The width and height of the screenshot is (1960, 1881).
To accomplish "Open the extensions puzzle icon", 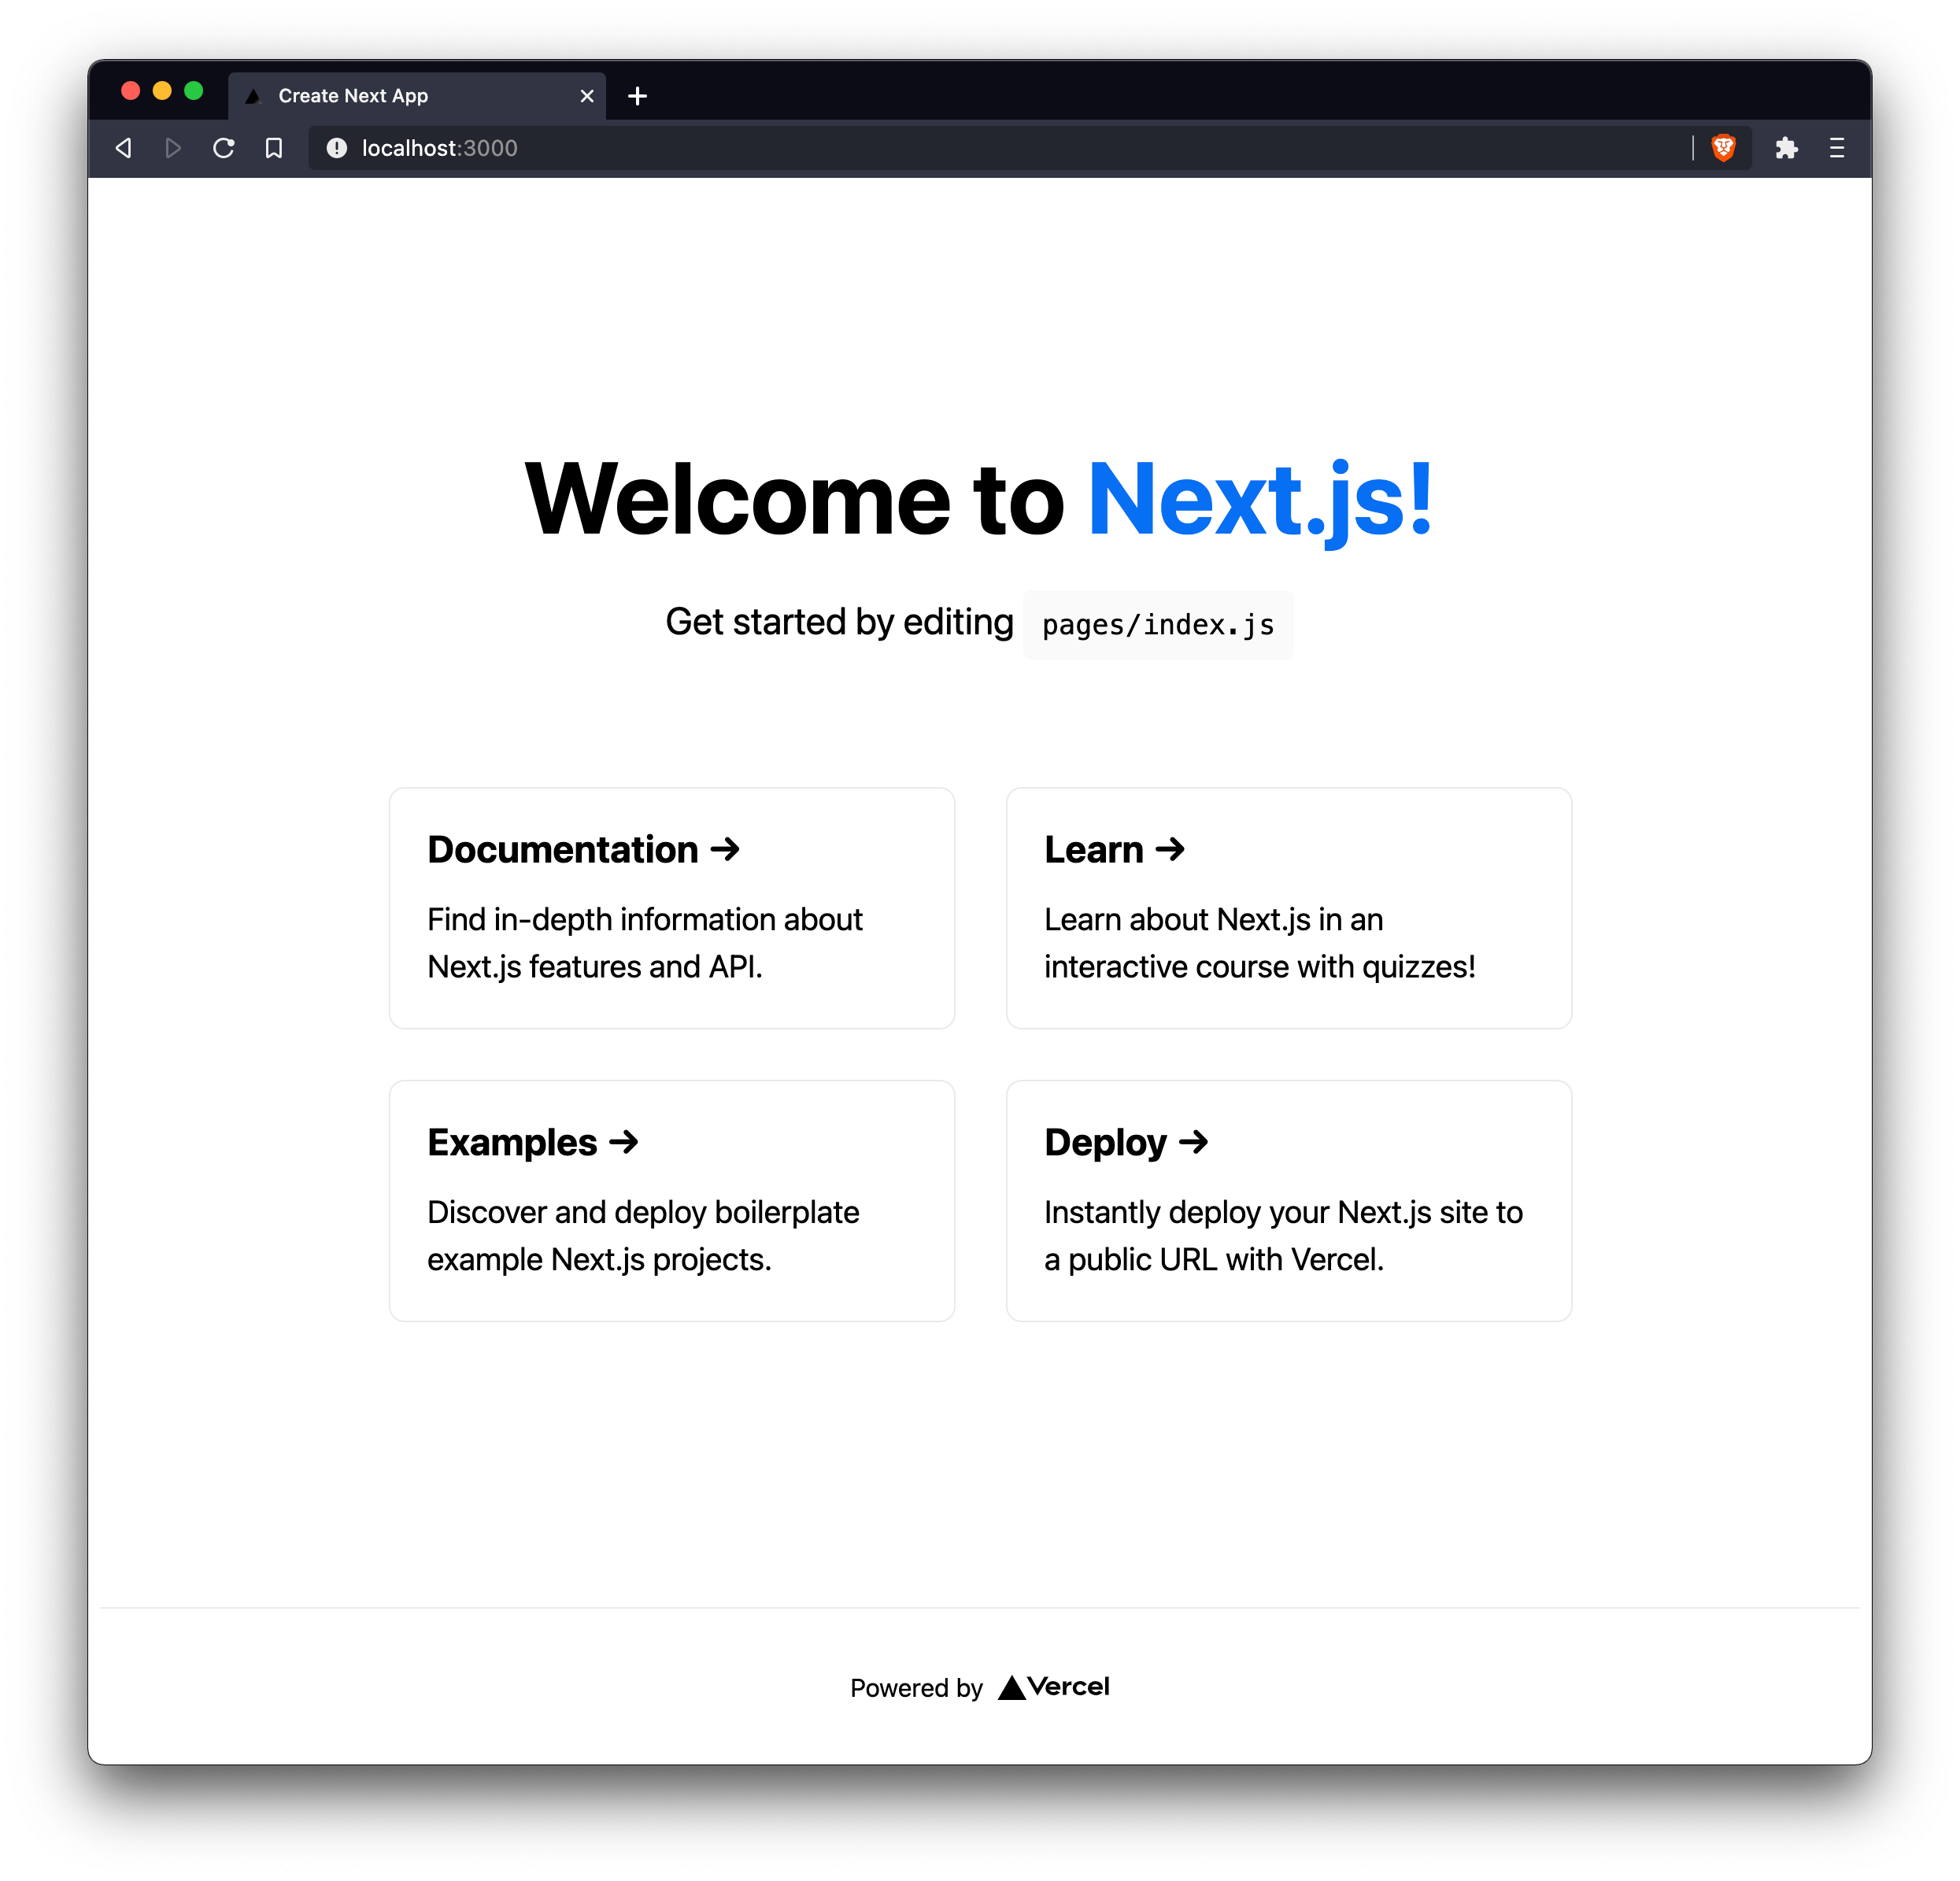I will tap(1786, 148).
